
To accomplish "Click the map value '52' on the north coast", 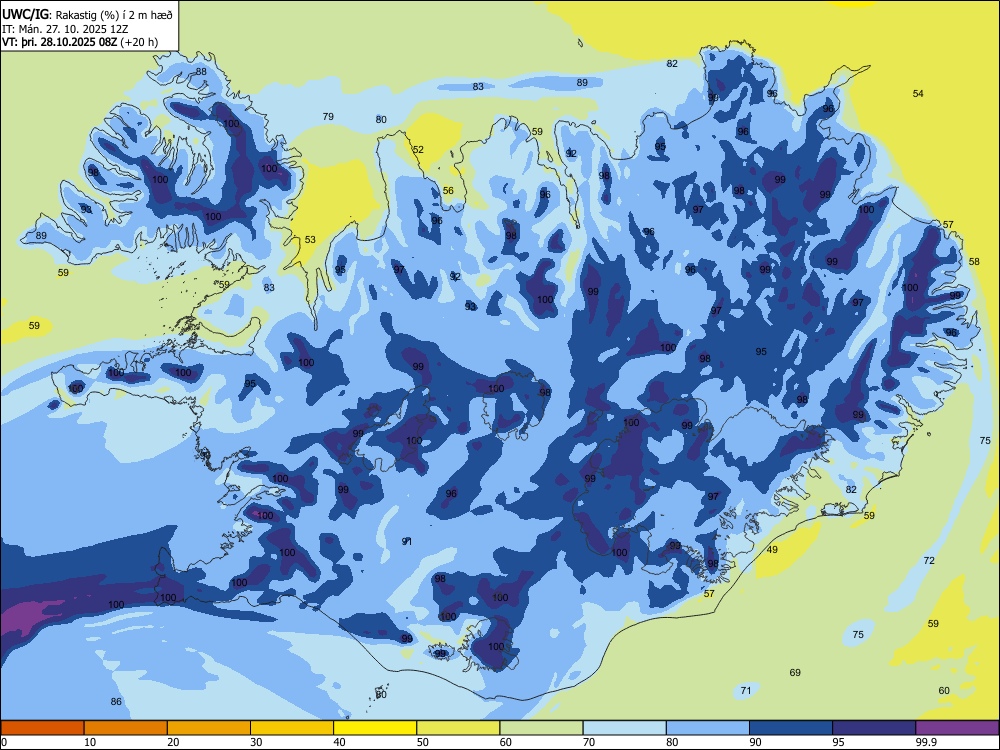I will (418, 149).
